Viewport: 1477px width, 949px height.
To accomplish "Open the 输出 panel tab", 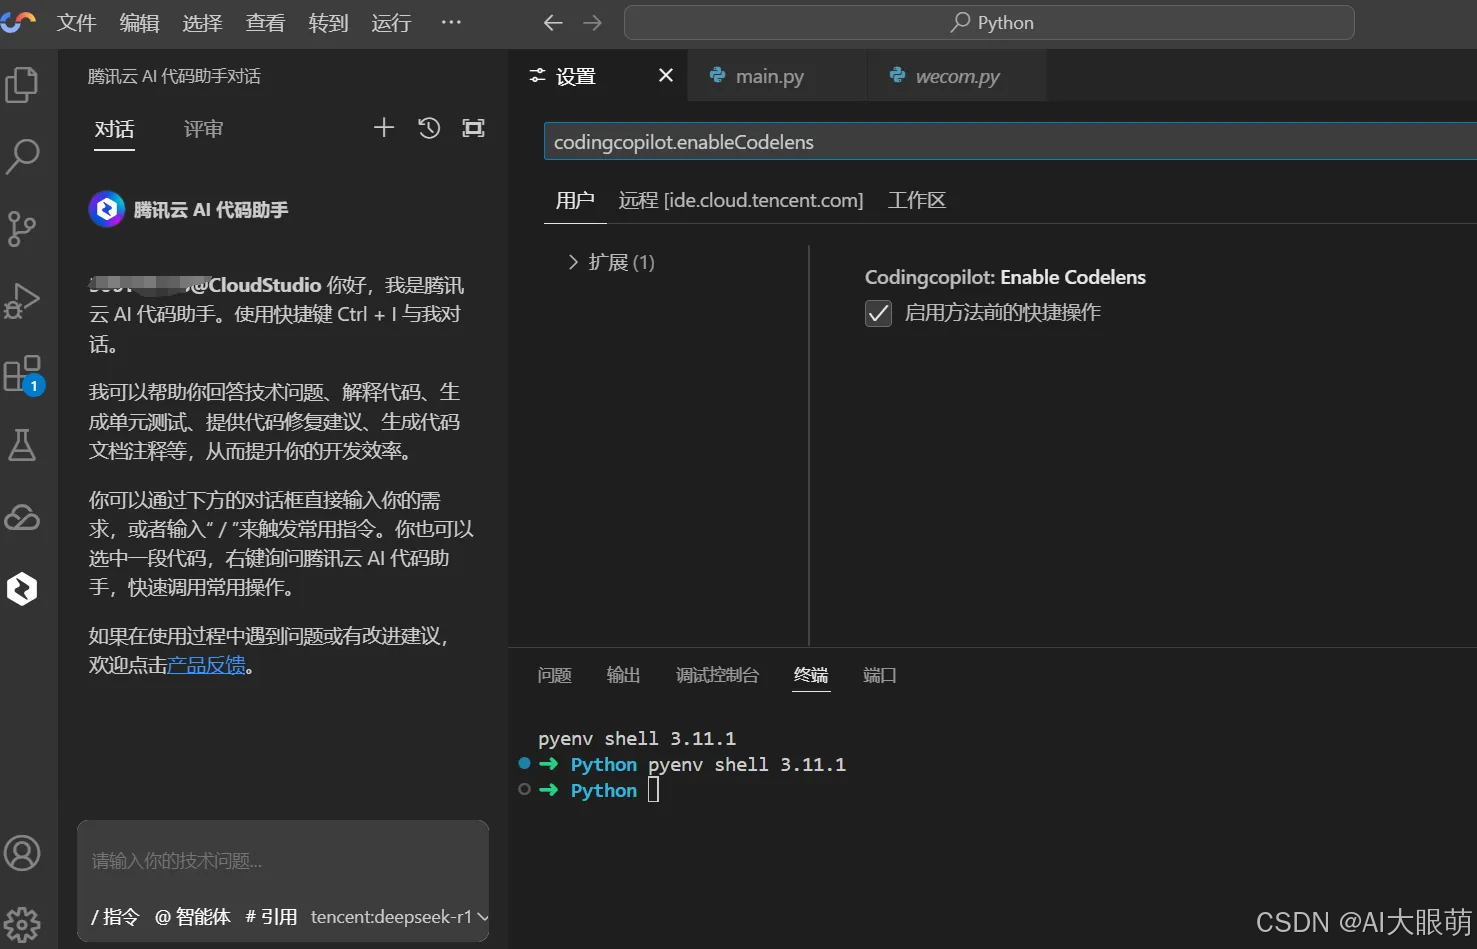I will [623, 676].
